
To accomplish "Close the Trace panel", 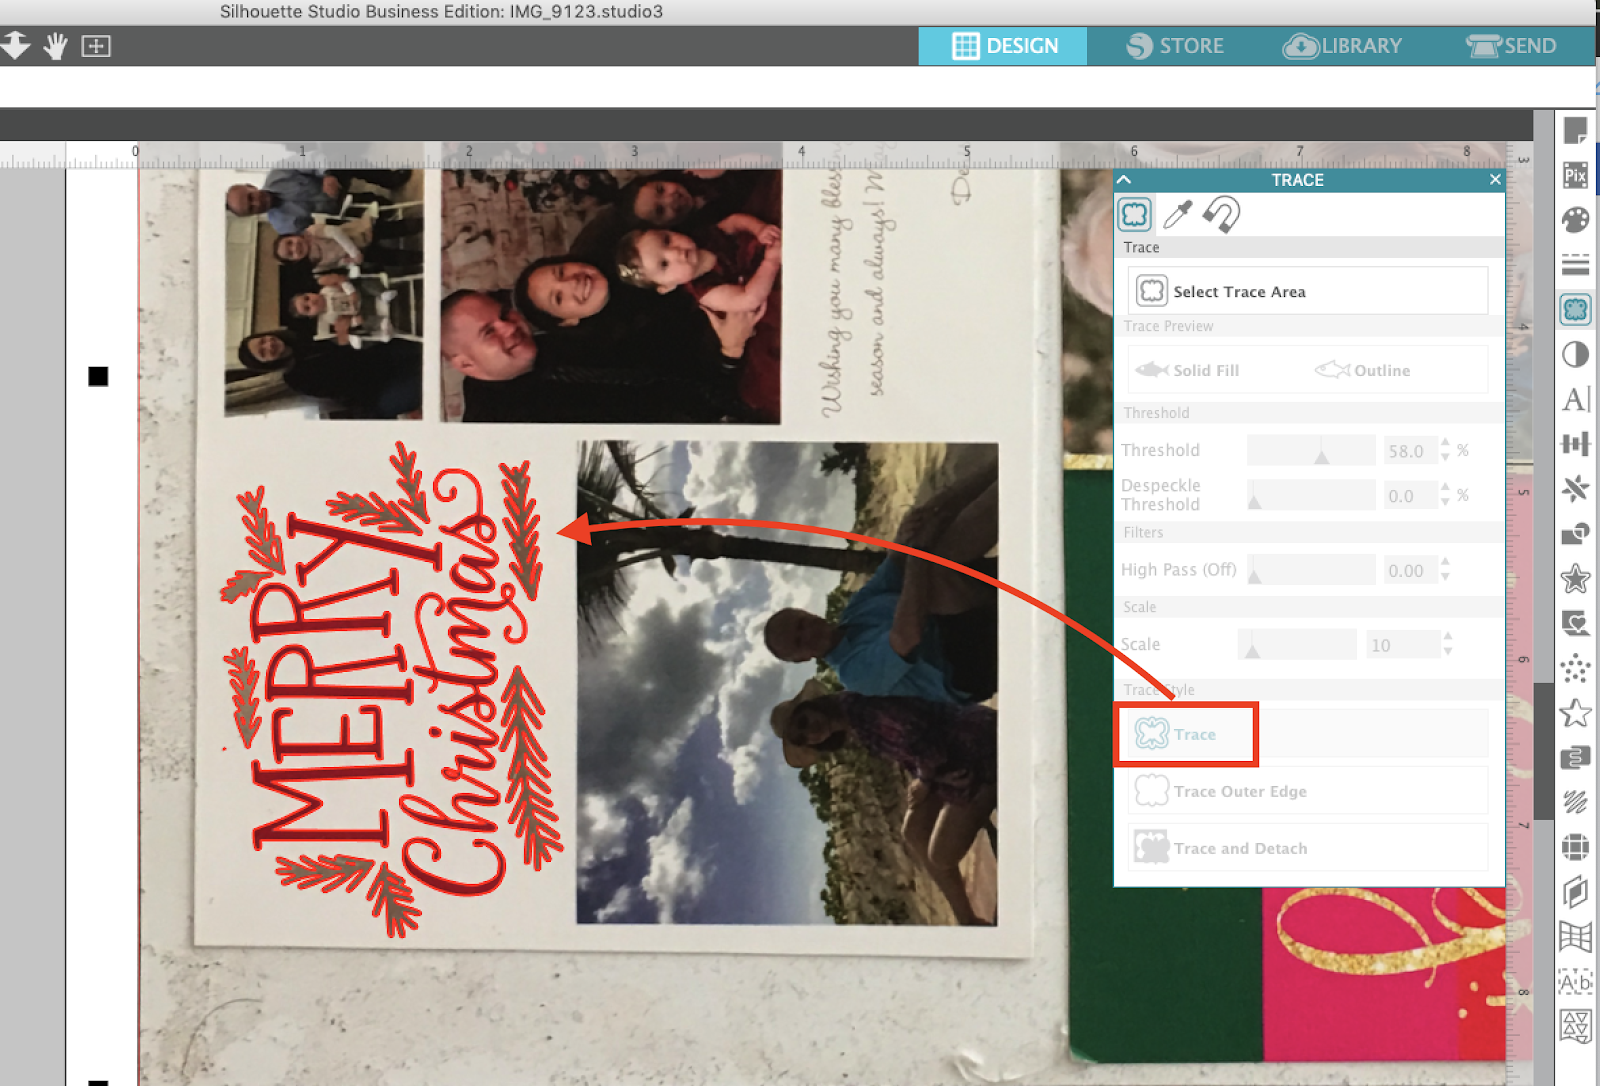I will pyautogui.click(x=1495, y=180).
